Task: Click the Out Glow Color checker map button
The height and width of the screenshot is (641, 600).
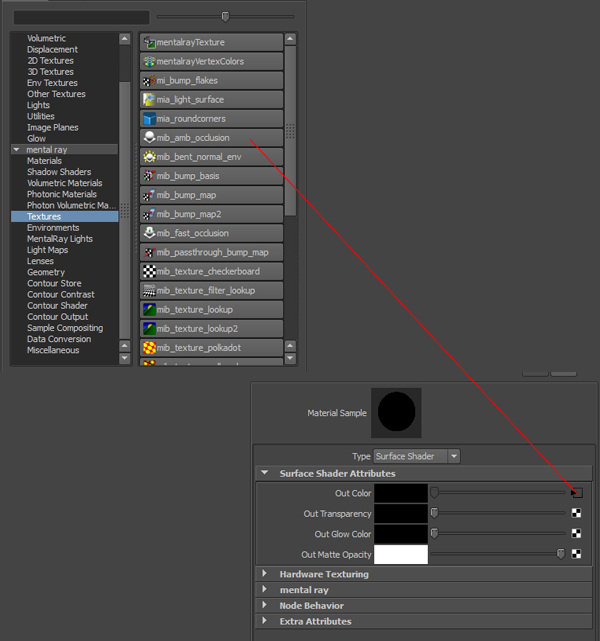Action: tap(576, 533)
